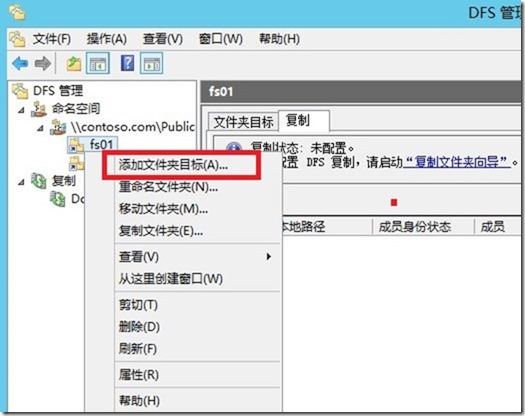Select fs01 in the namespace tree
The image size is (525, 416).
(101, 145)
